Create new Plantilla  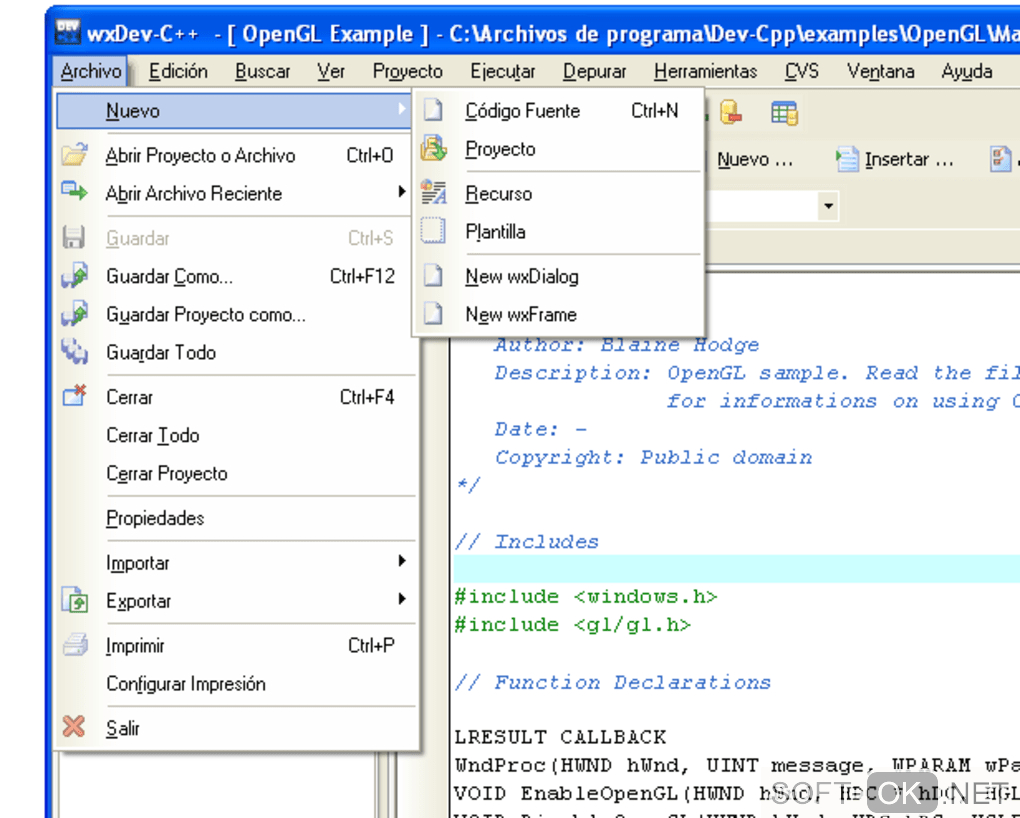[559, 232]
